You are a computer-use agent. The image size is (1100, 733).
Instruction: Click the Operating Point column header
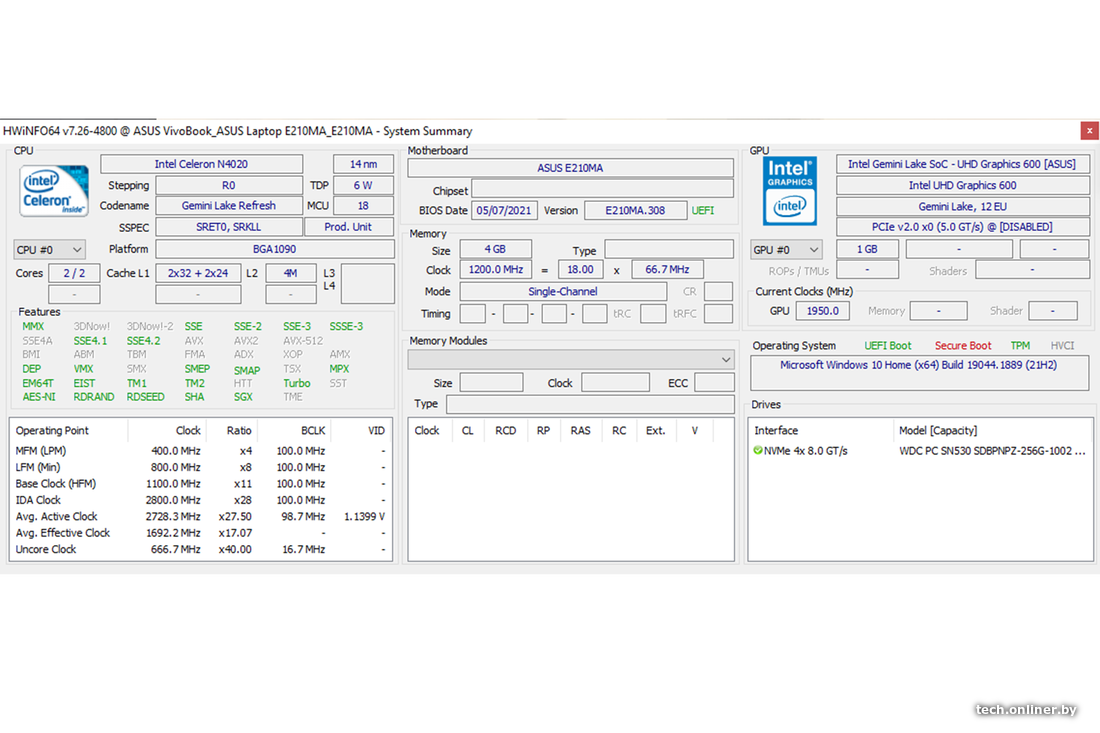coord(52,431)
